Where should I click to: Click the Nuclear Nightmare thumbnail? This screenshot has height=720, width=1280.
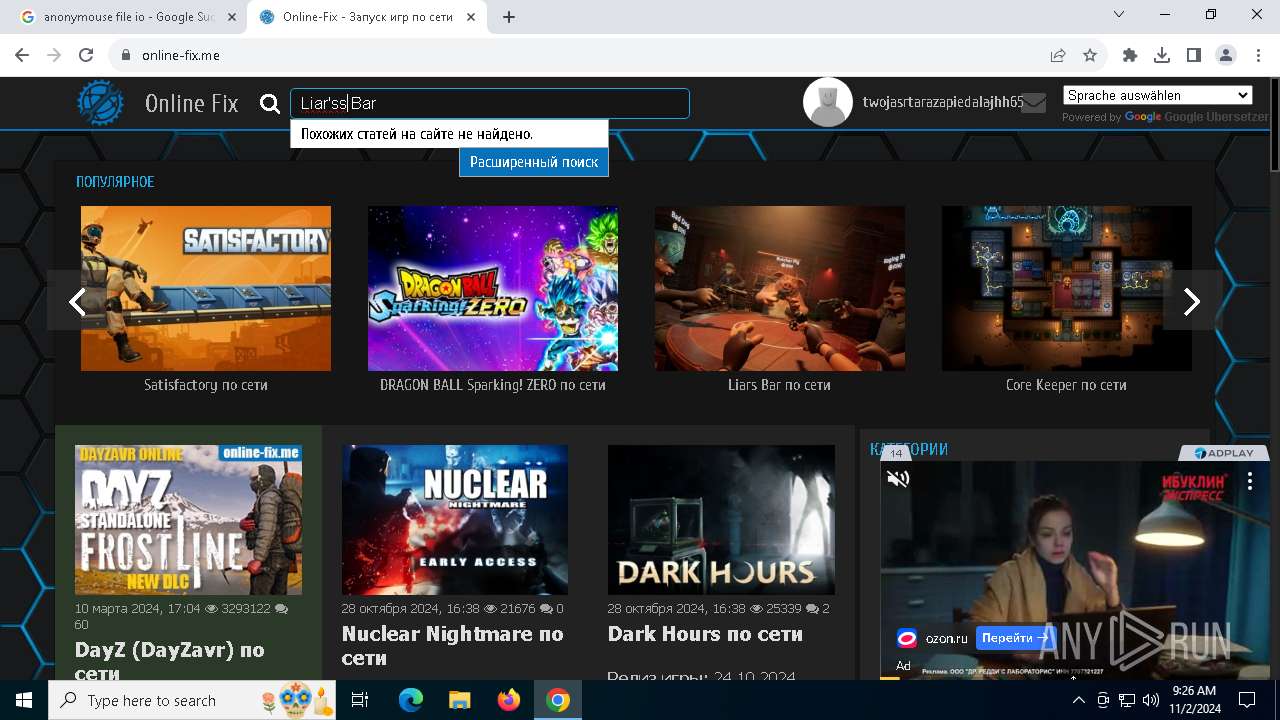[455, 520]
